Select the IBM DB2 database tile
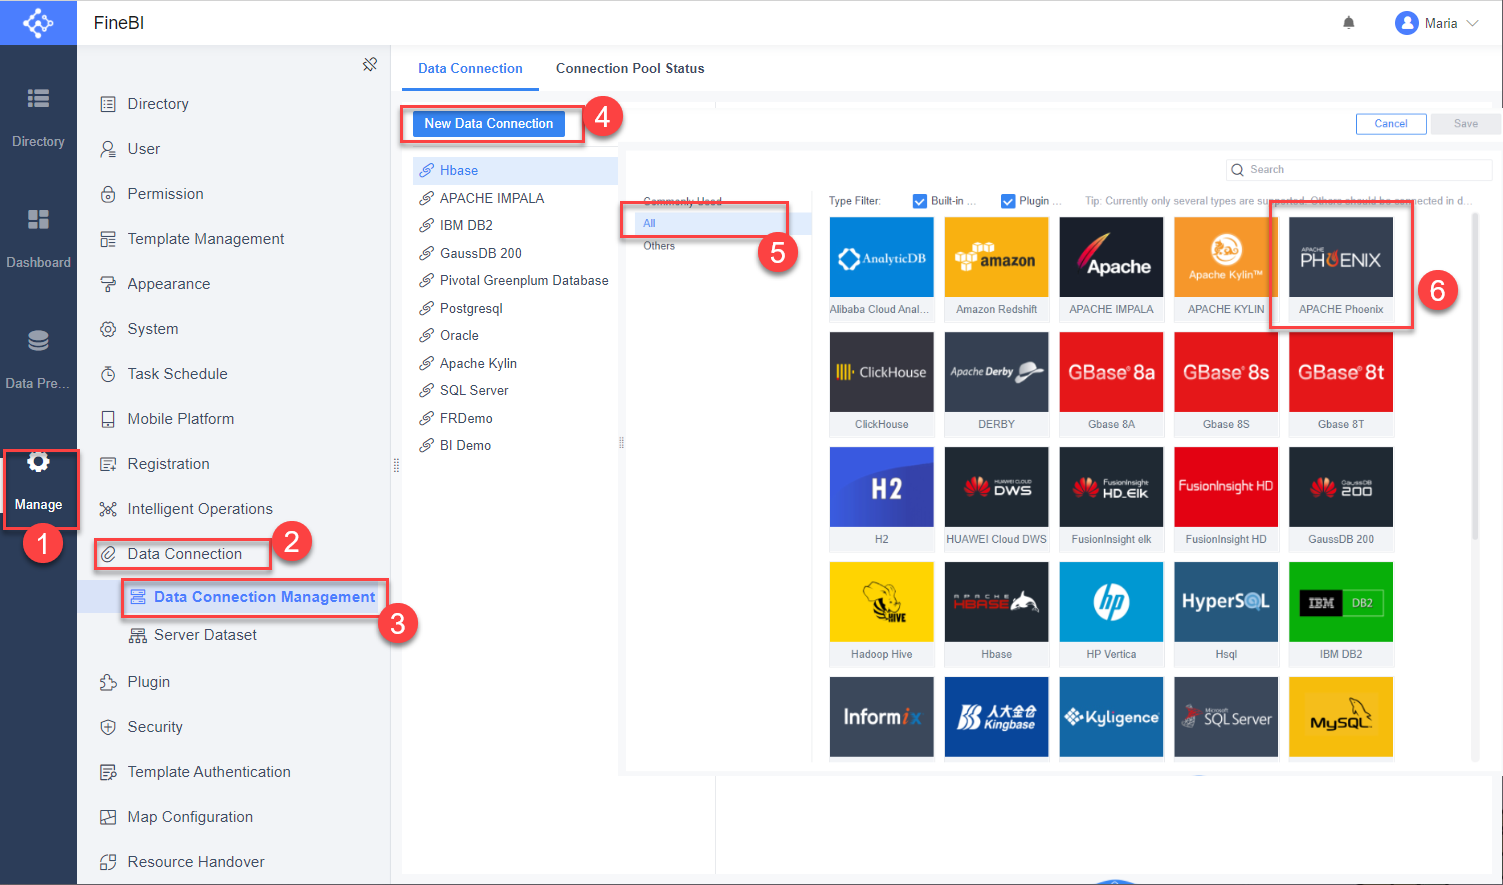 tap(1341, 613)
